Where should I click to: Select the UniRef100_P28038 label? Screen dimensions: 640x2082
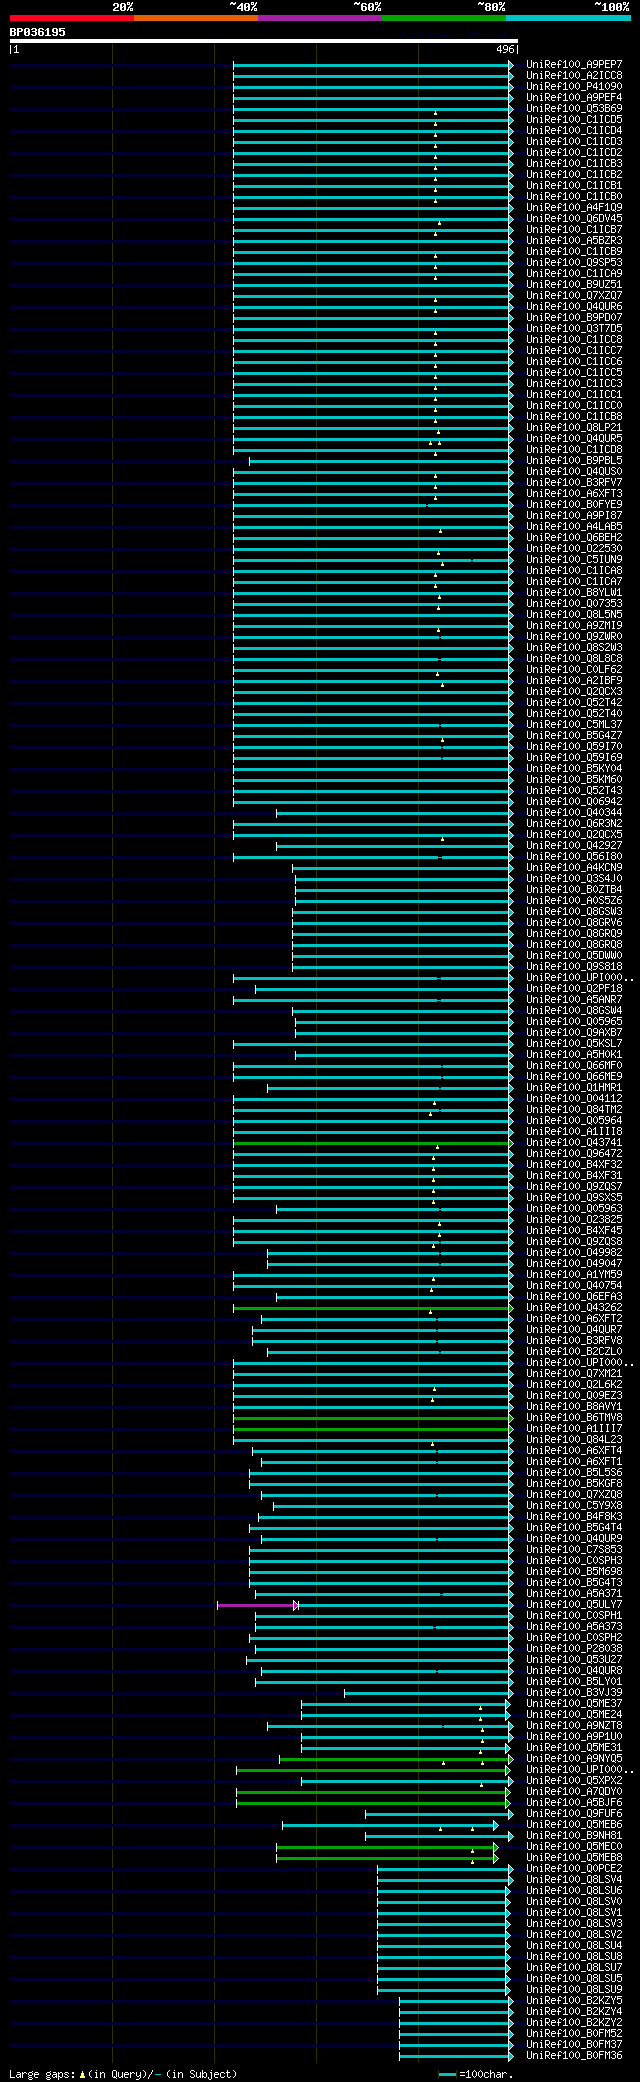574,1648
